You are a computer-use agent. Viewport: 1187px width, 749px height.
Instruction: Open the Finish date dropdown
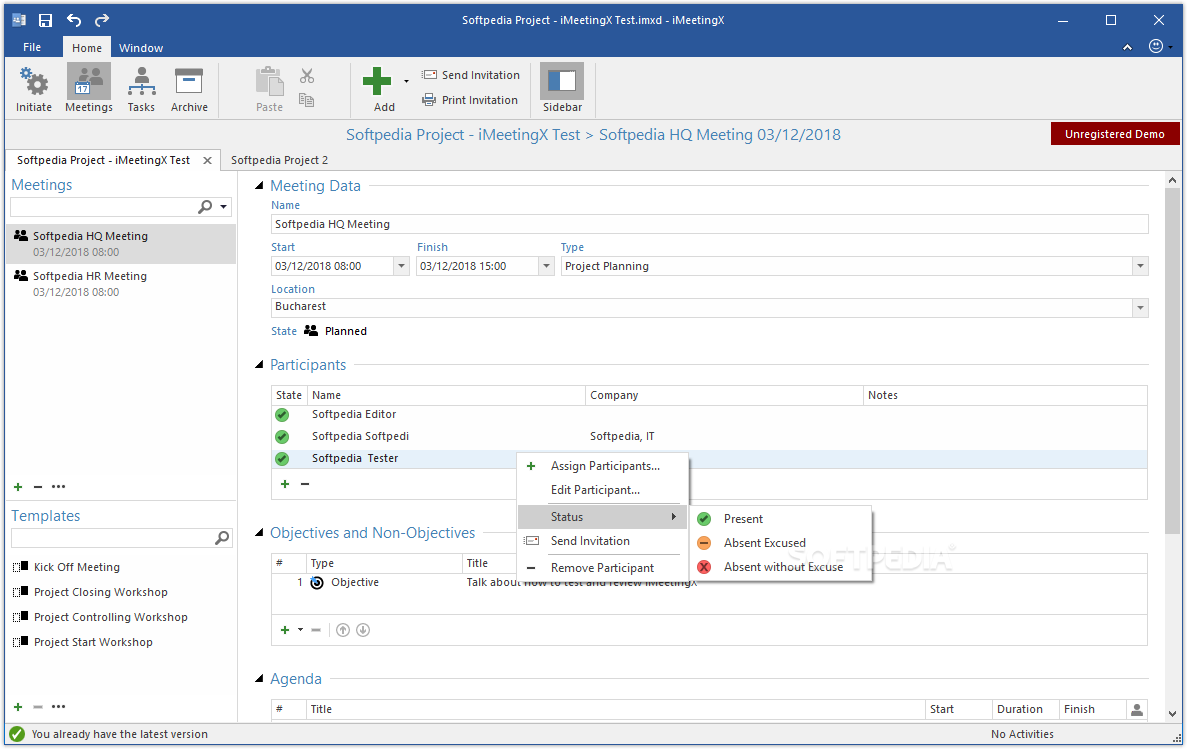tap(547, 267)
